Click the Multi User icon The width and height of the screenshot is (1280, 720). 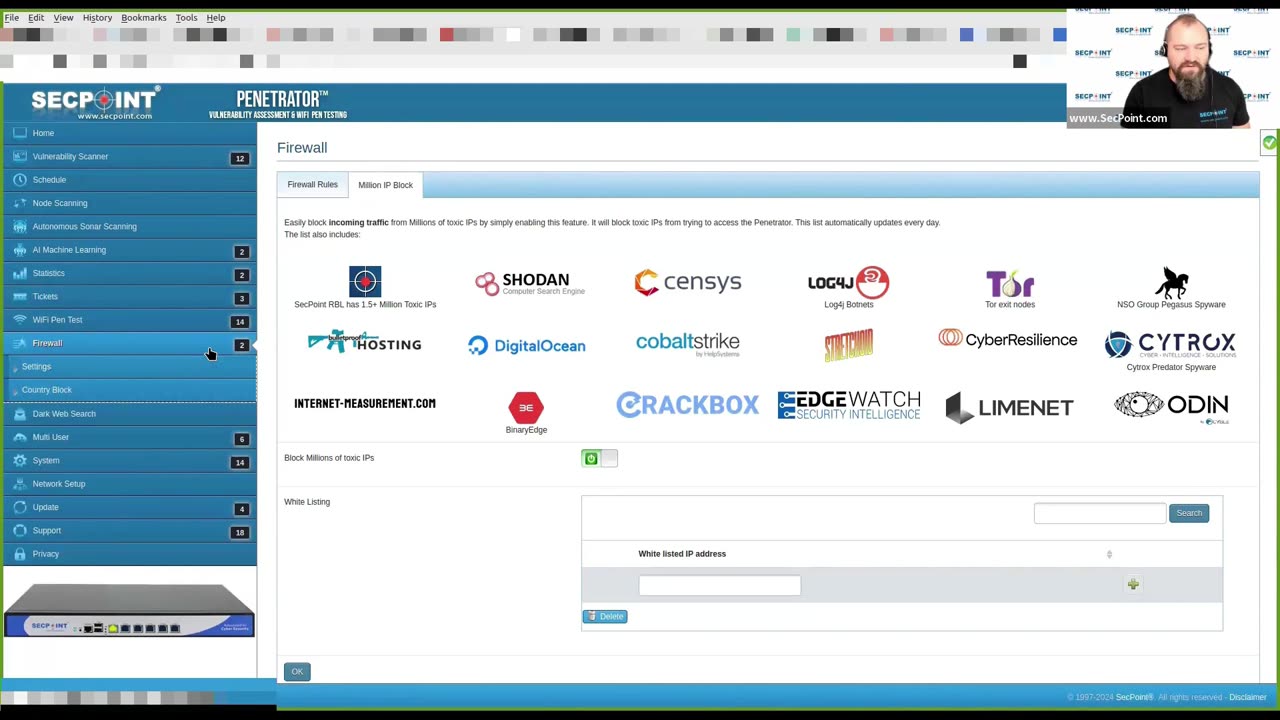coord(20,437)
